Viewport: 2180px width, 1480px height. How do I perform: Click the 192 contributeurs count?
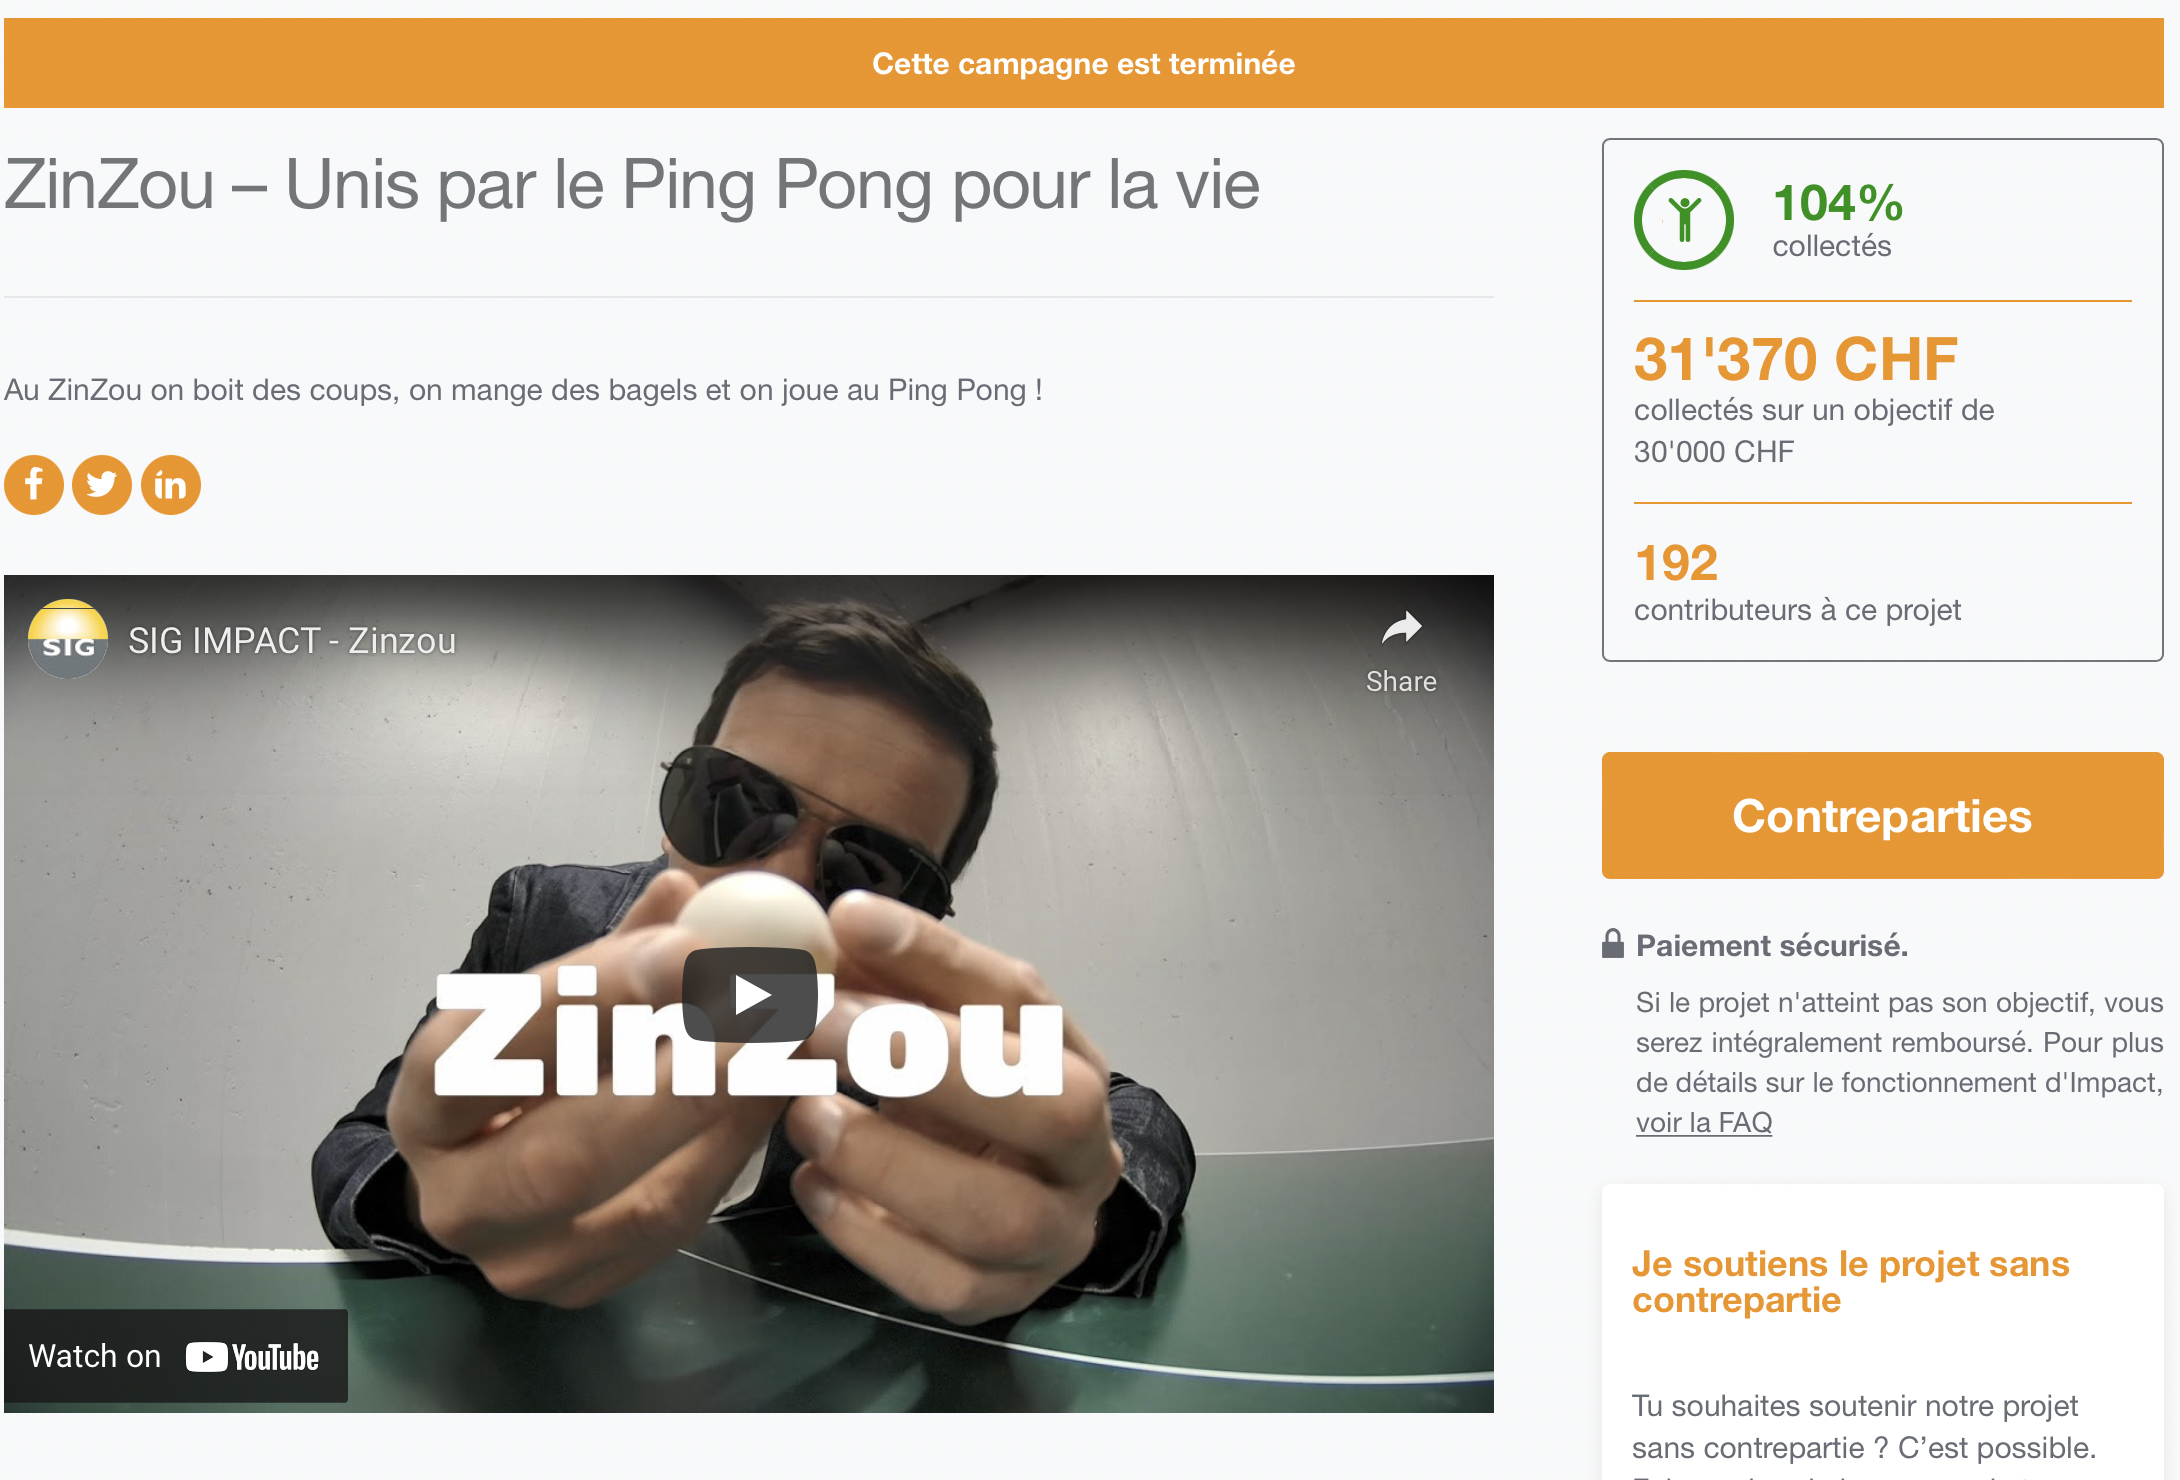1677,563
